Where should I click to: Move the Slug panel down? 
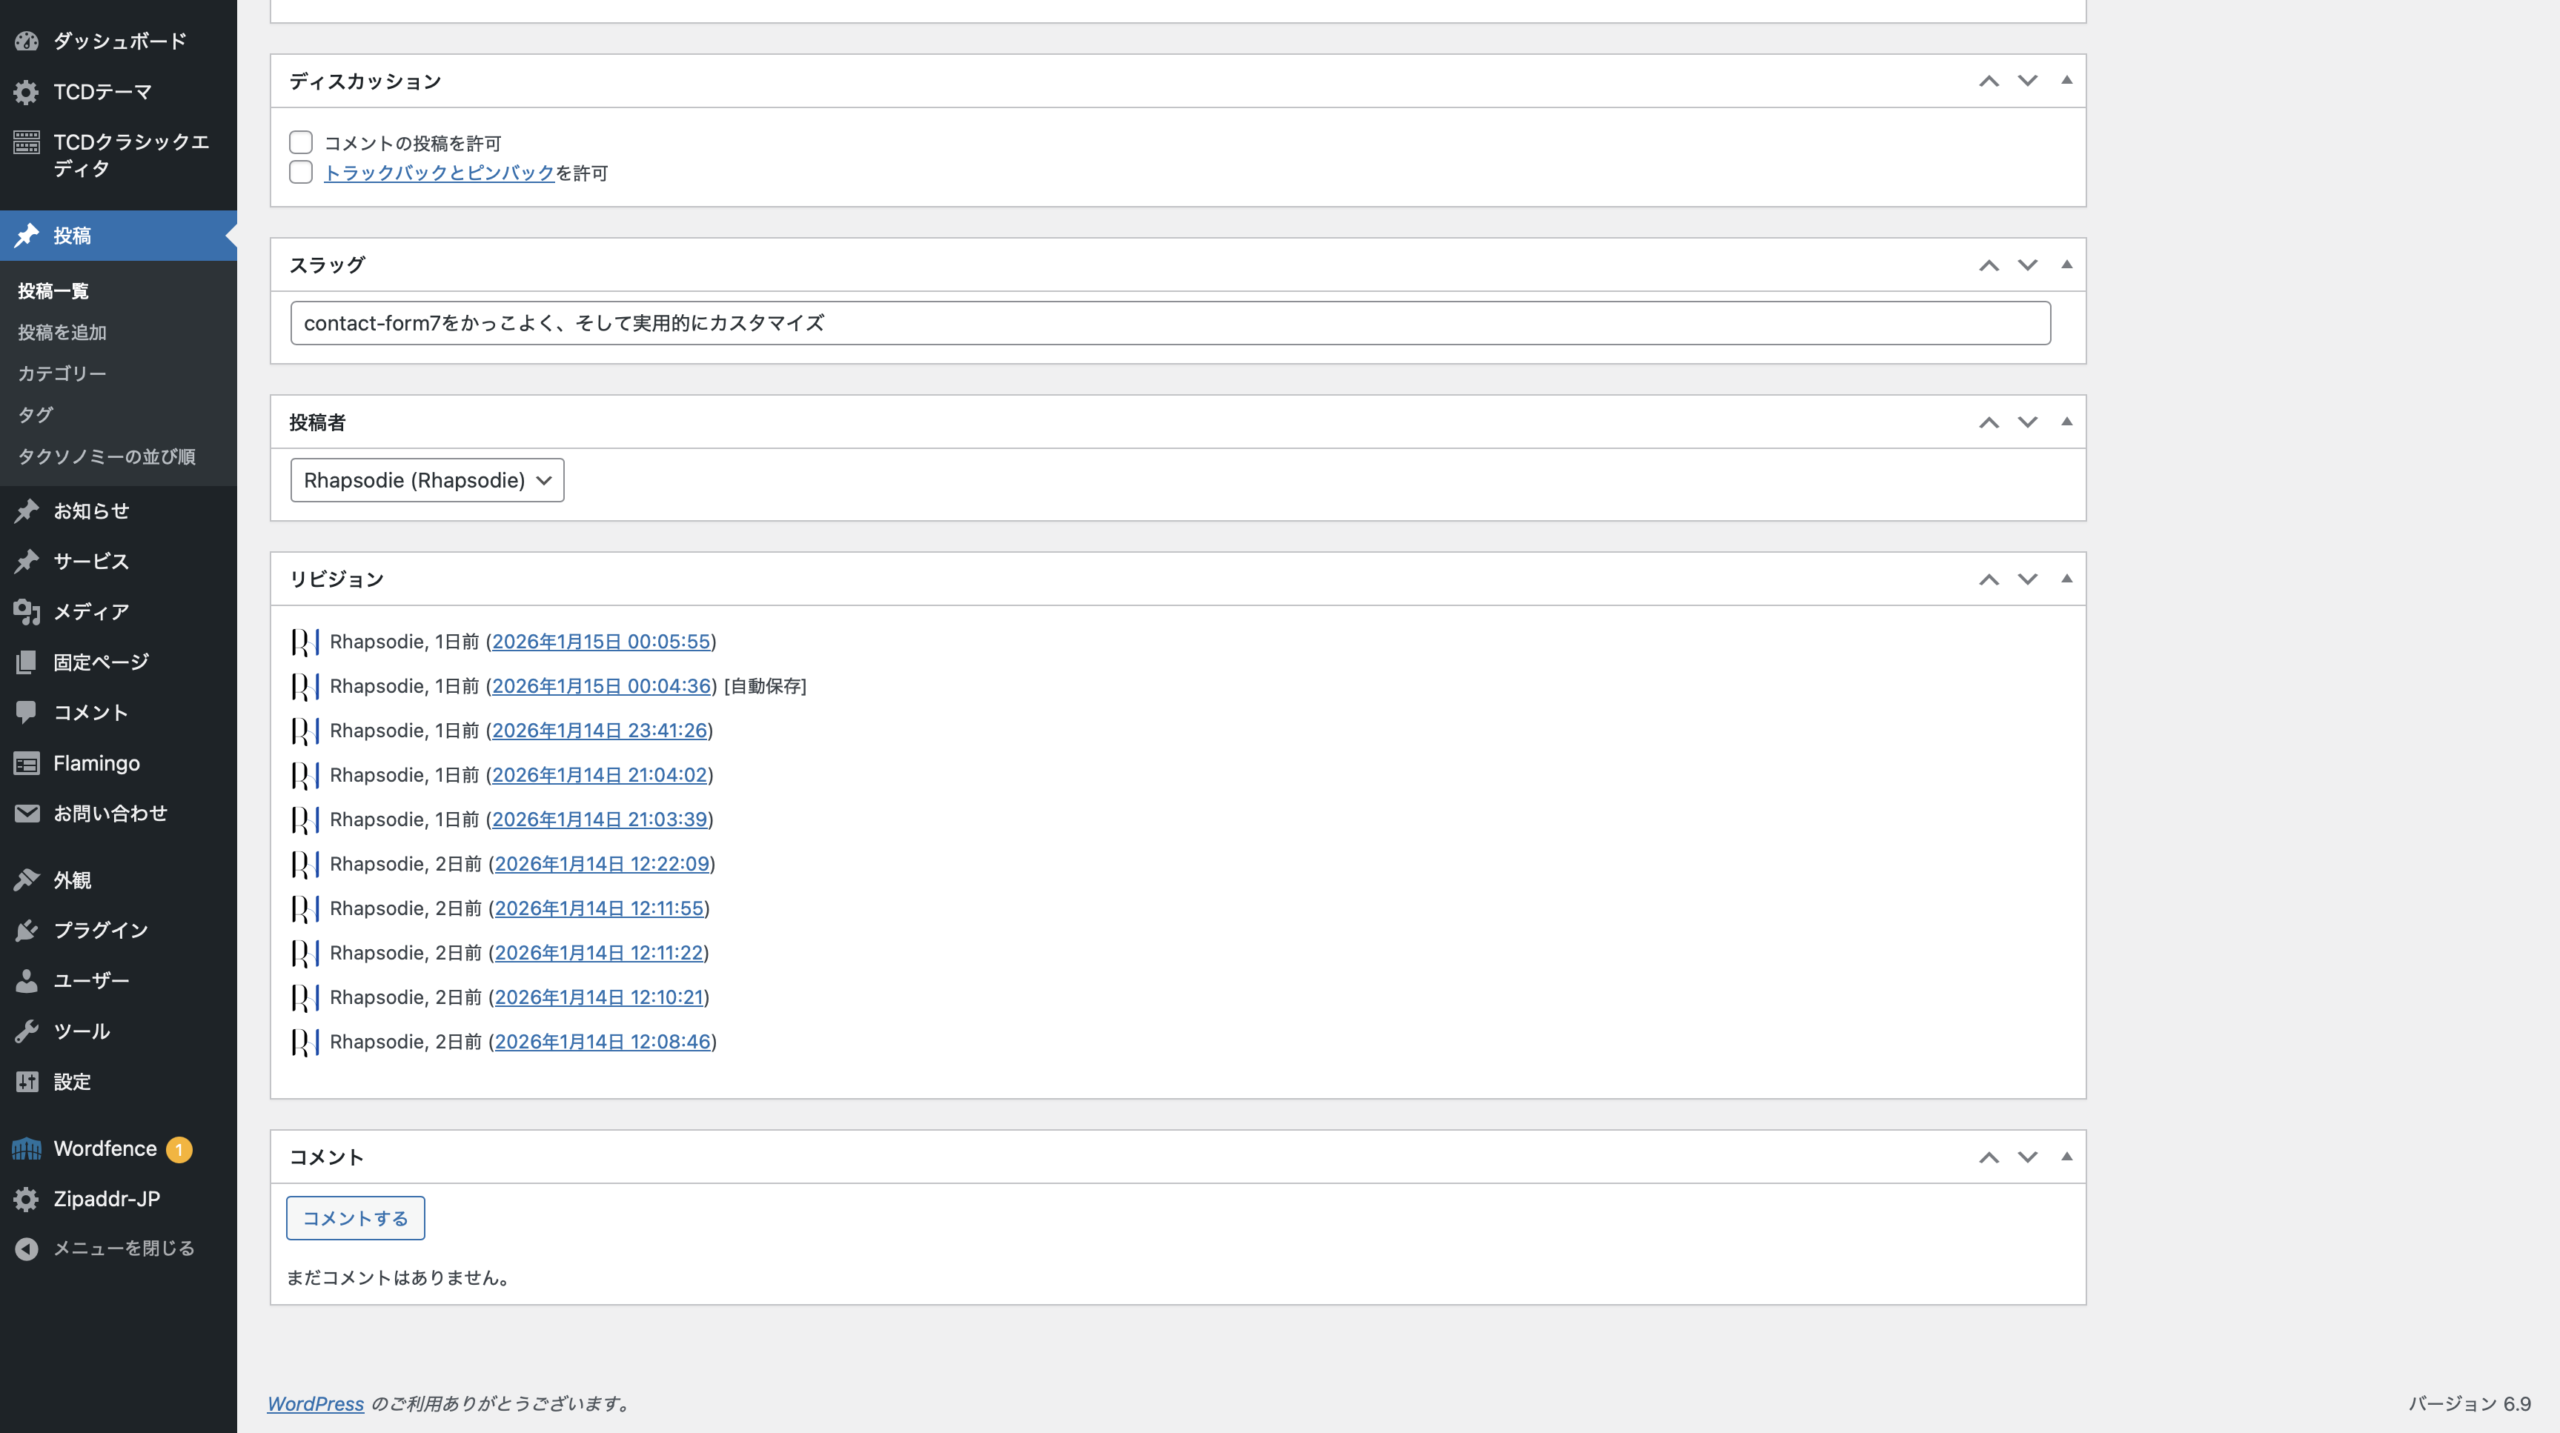tap(2027, 265)
